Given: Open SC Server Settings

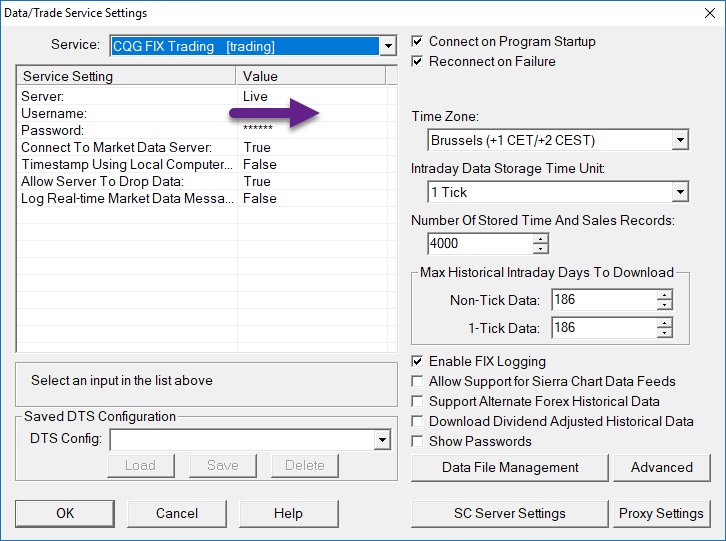Looking at the screenshot, I should tap(510, 513).
